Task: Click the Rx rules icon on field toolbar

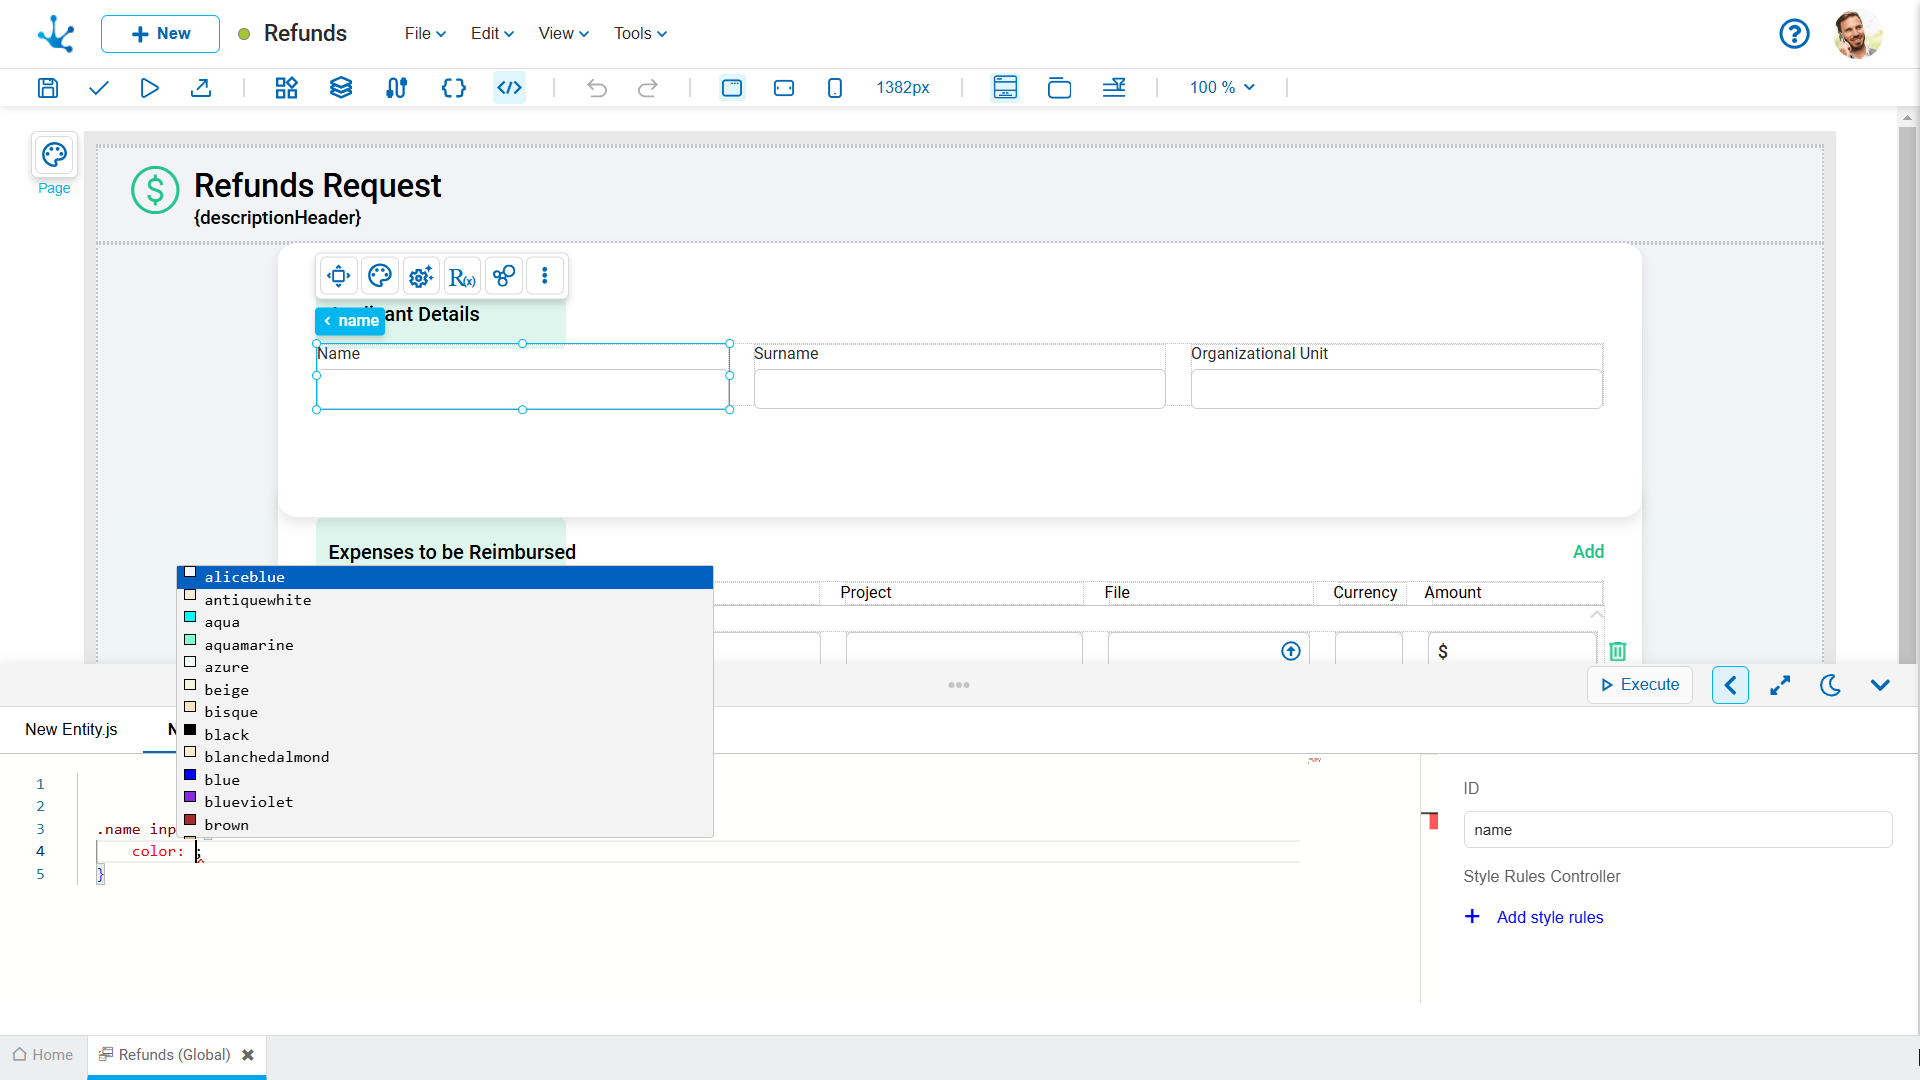Action: [462, 276]
